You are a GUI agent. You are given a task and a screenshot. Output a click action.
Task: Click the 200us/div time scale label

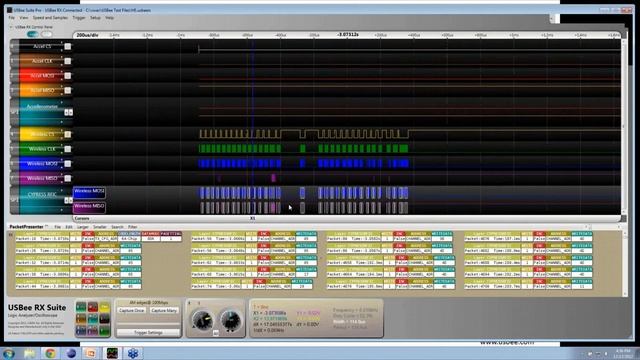click(87, 36)
